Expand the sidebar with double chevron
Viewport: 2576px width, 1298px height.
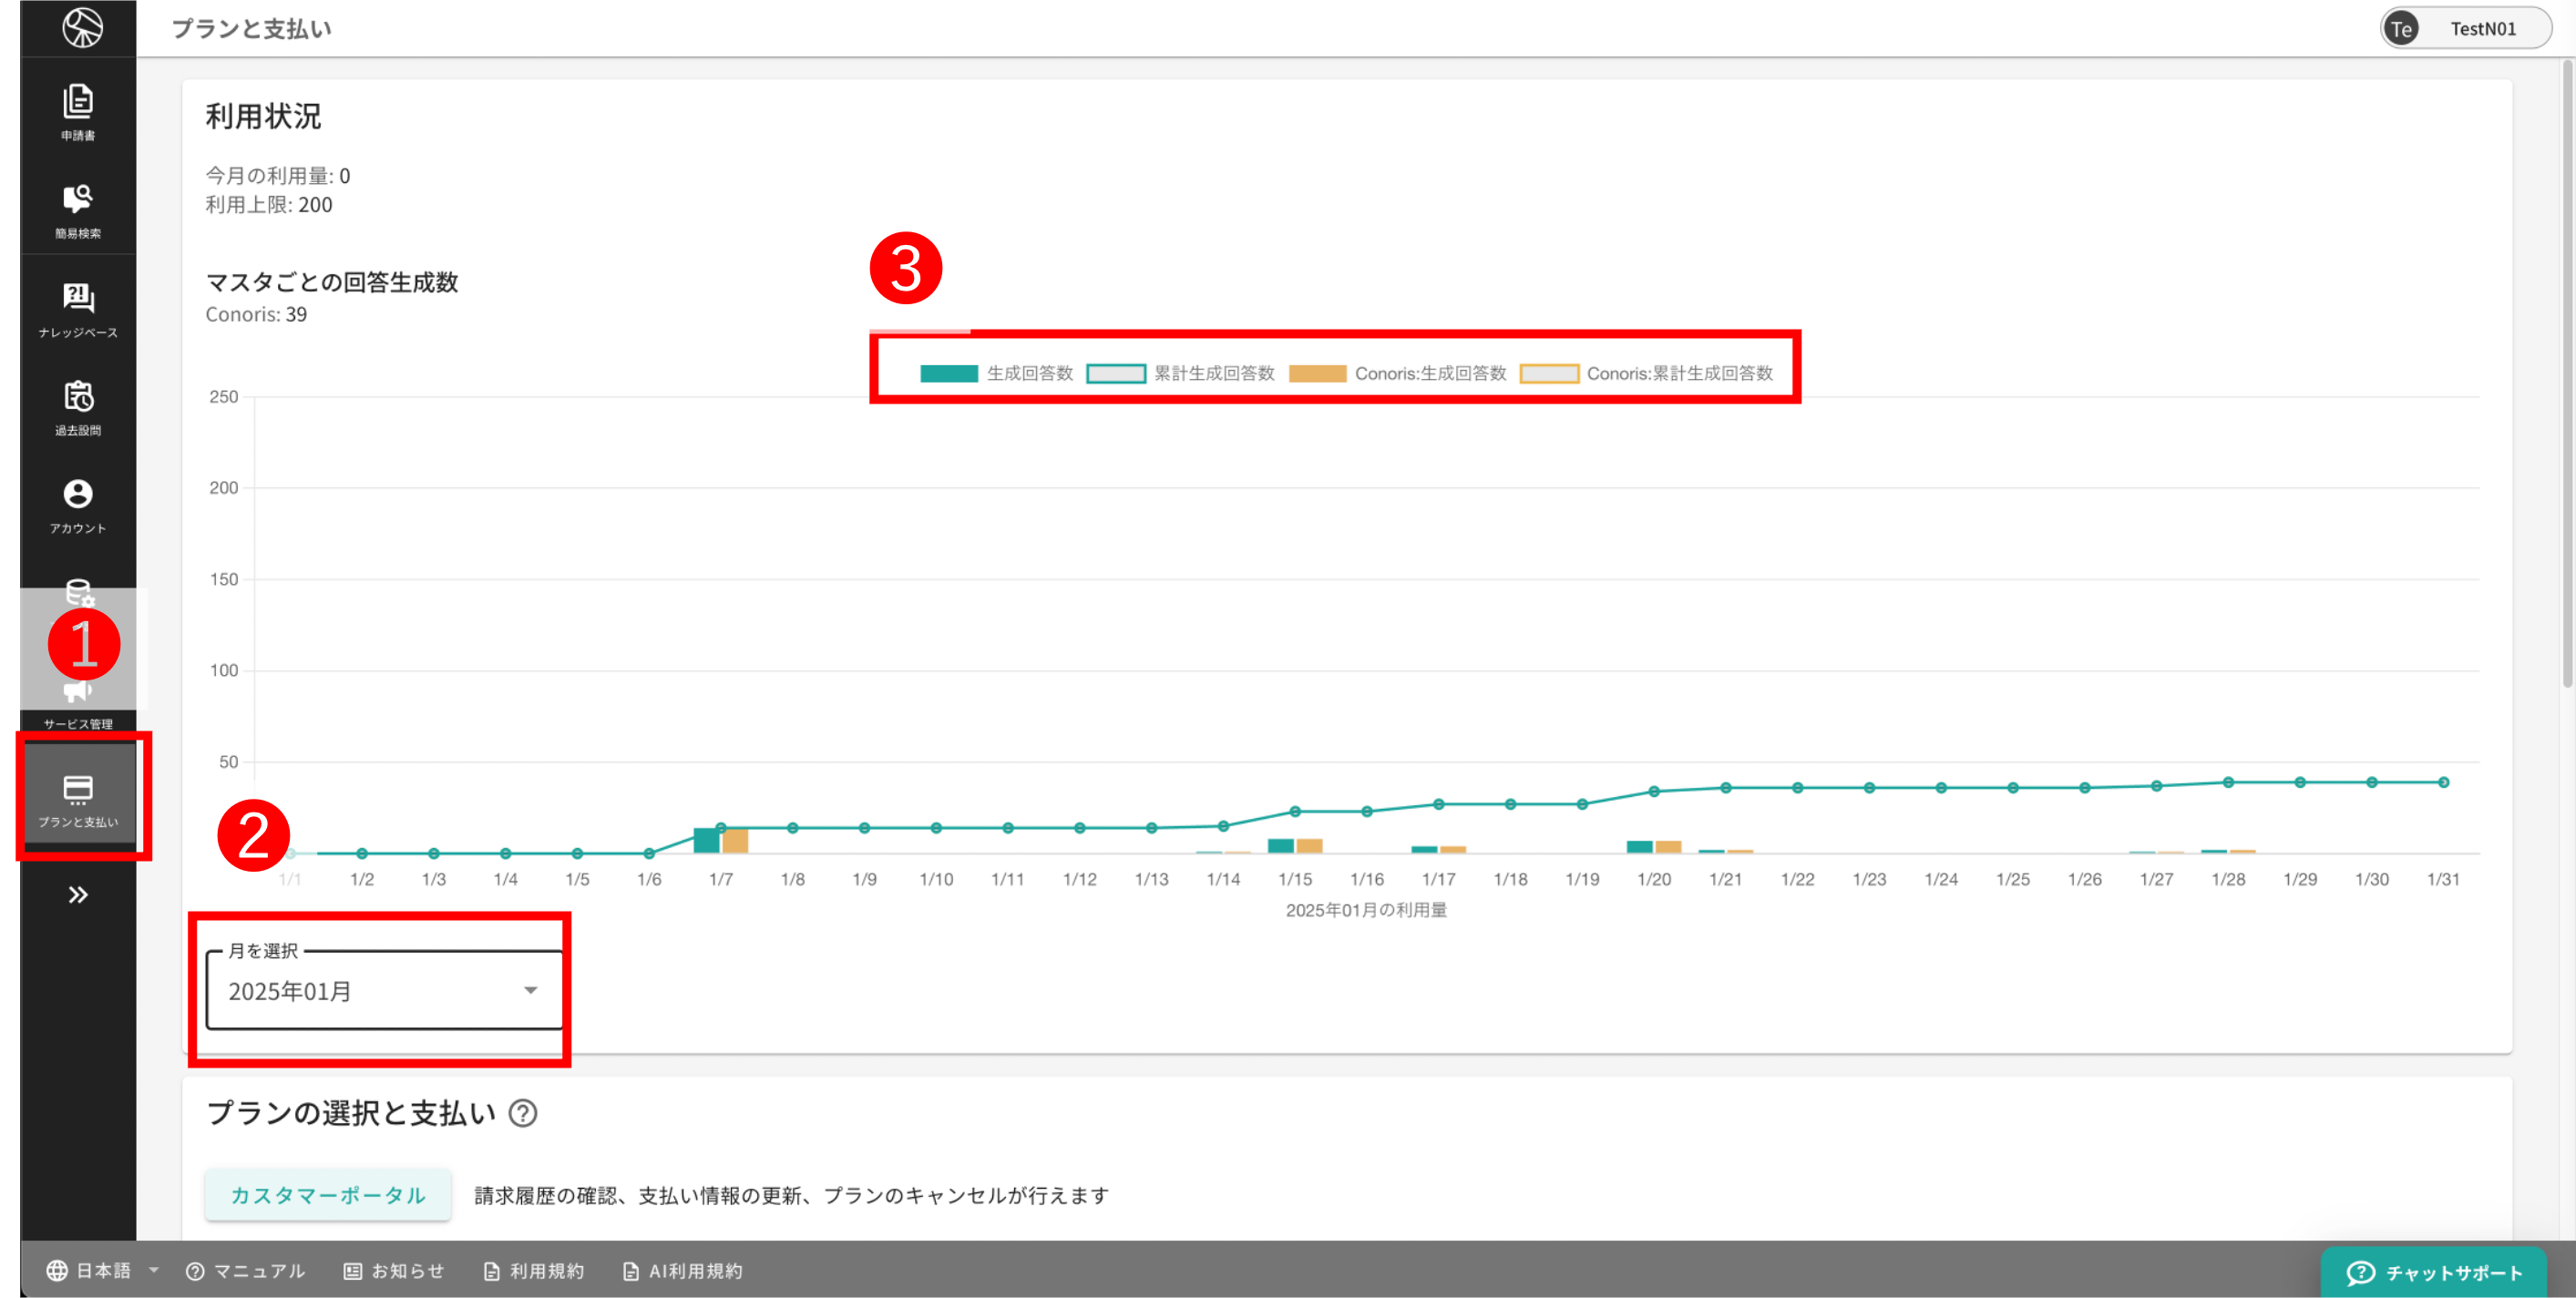pos(78,894)
